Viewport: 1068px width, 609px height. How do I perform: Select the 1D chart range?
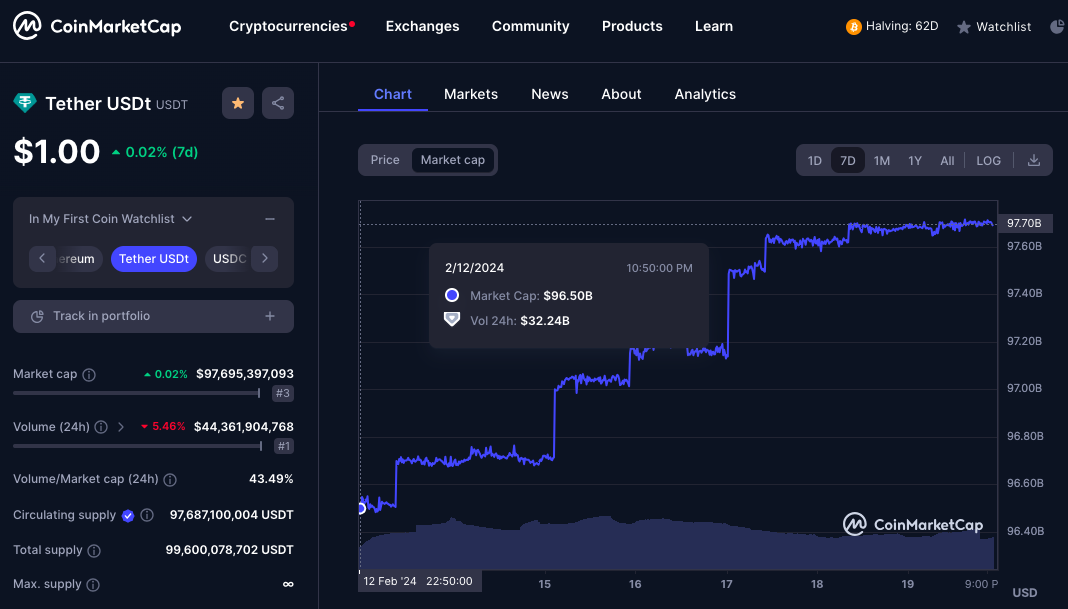click(815, 161)
